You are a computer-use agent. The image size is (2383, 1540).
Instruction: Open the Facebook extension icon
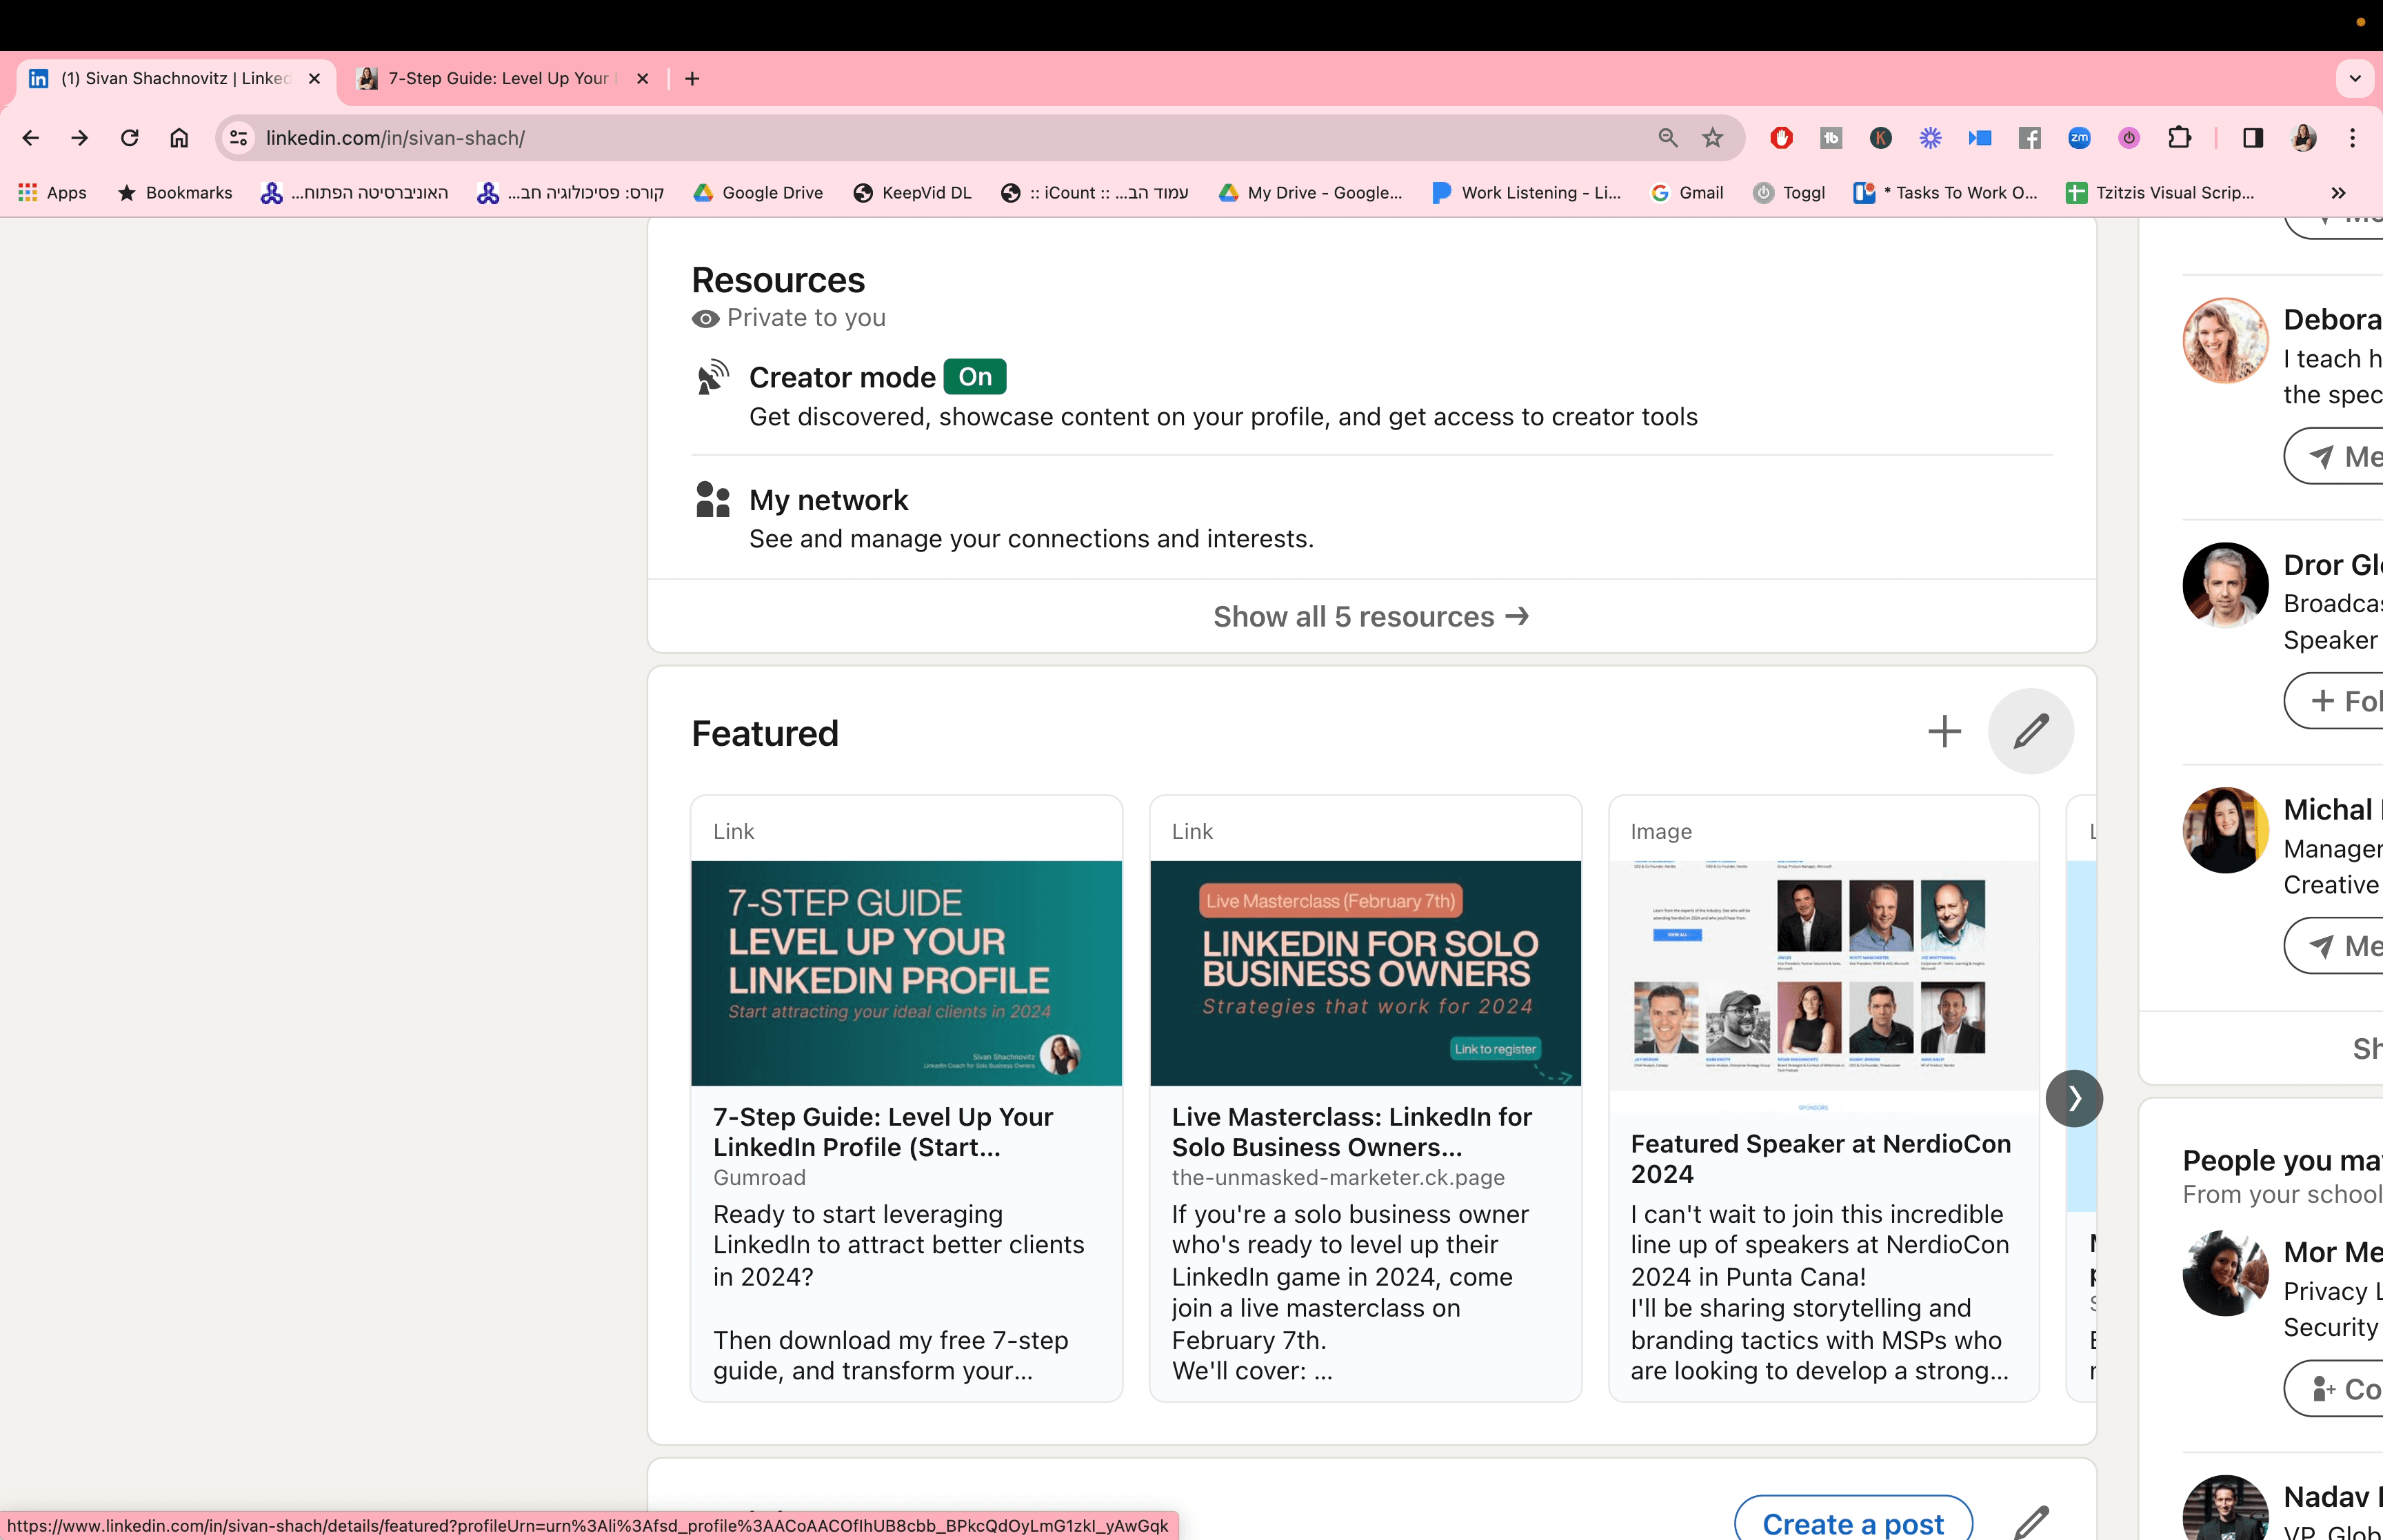pyautogui.click(x=2030, y=138)
